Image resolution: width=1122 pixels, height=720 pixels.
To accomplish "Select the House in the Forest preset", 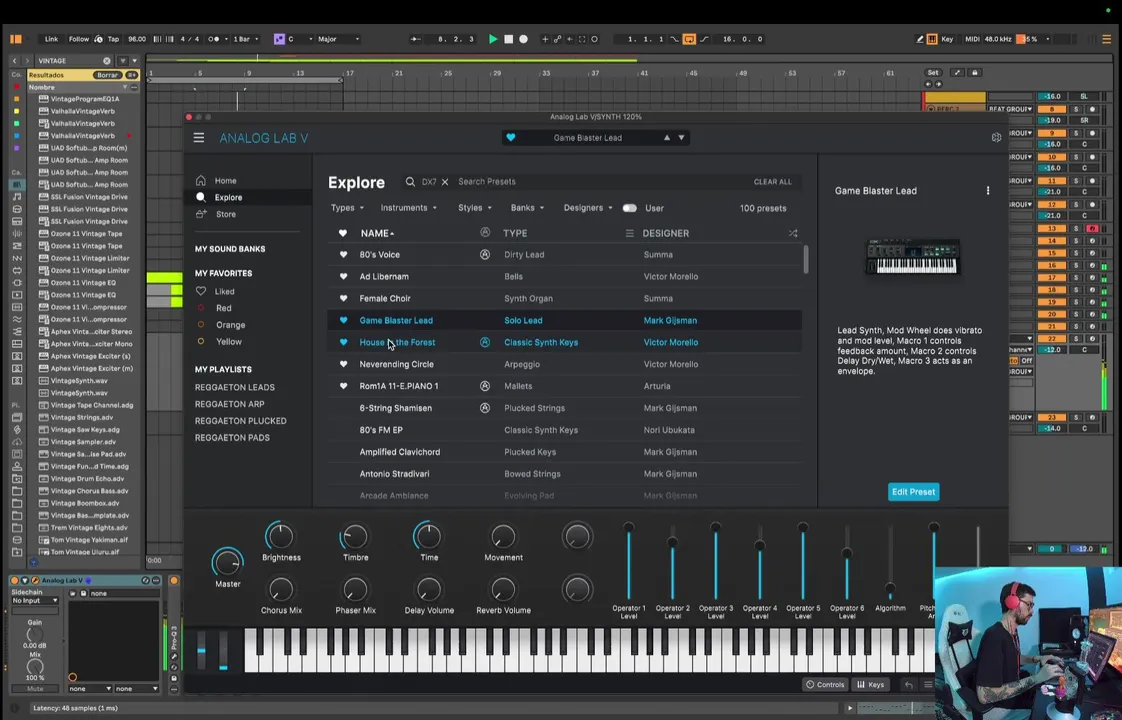I will [x=564, y=342].
